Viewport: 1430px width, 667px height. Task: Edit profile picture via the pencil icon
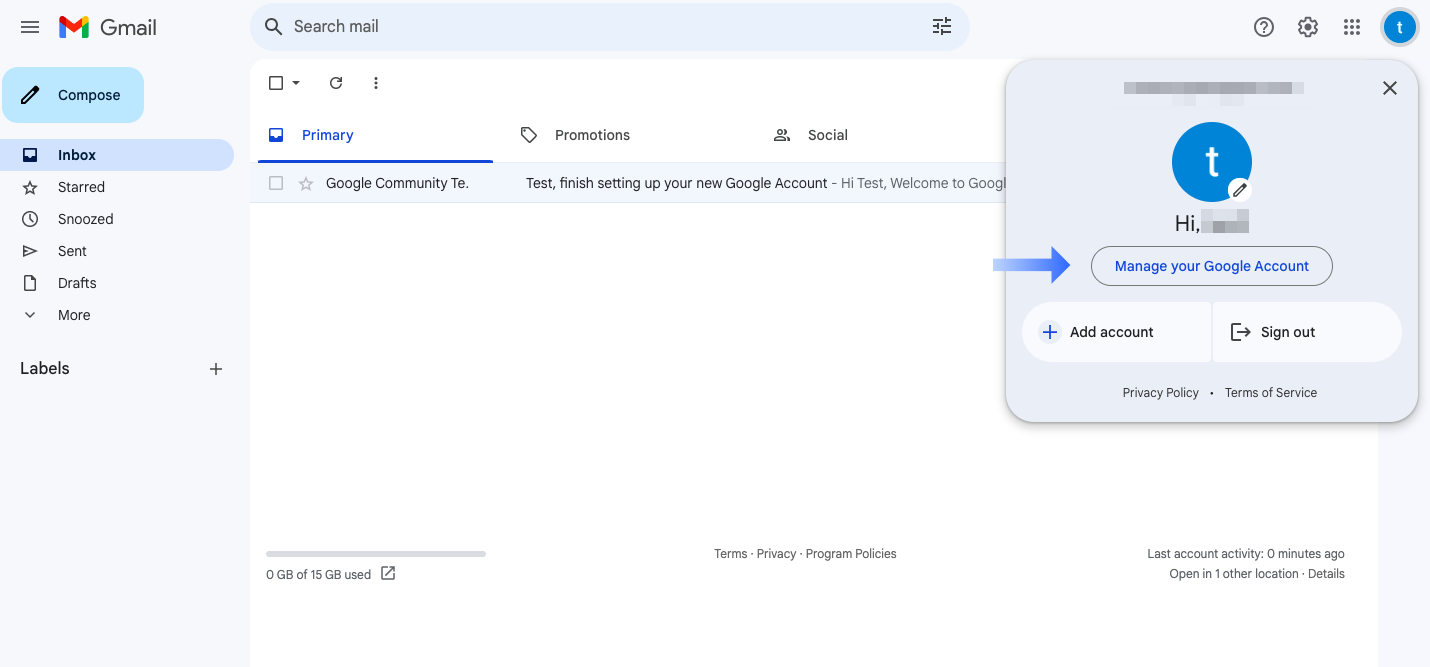click(x=1240, y=188)
